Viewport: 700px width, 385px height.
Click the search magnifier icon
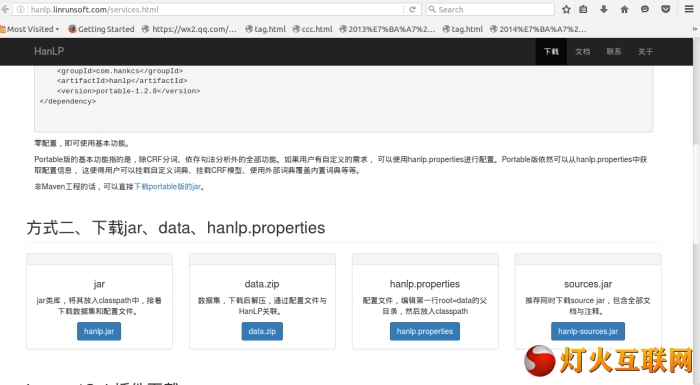(432, 9)
